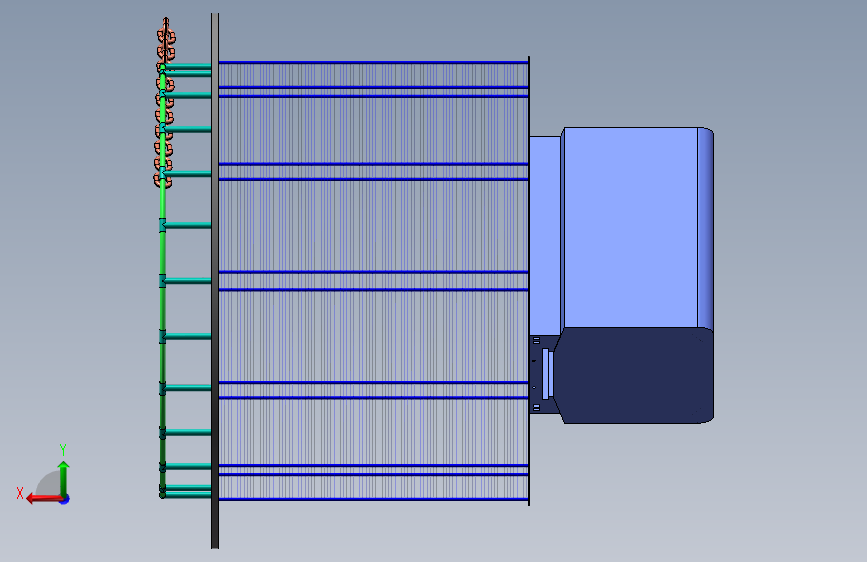Screen dimensions: 867x562
Task: Select the tall dark gray vertical plate
Action: click(215, 281)
